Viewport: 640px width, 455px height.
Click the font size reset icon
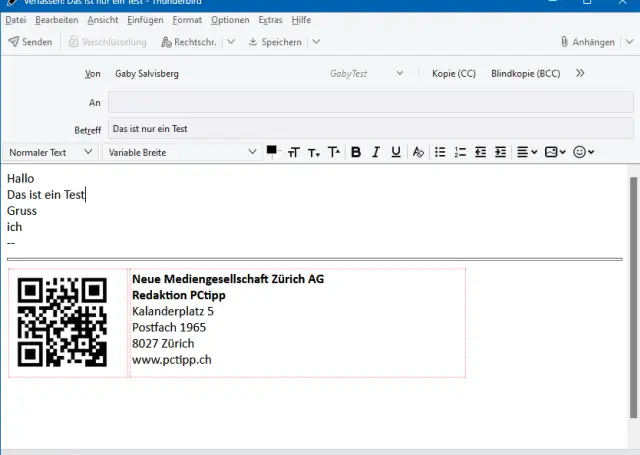click(294, 152)
